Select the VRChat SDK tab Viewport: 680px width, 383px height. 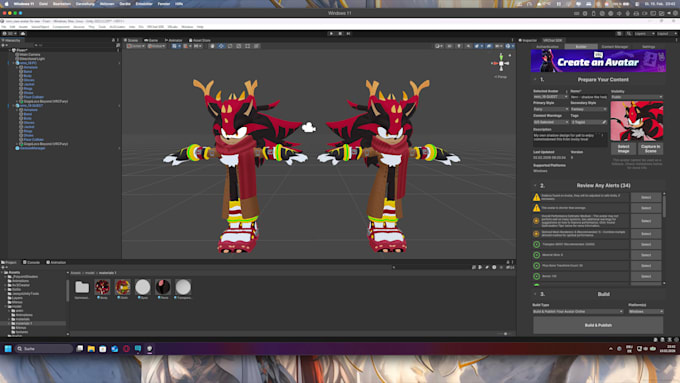(552, 40)
